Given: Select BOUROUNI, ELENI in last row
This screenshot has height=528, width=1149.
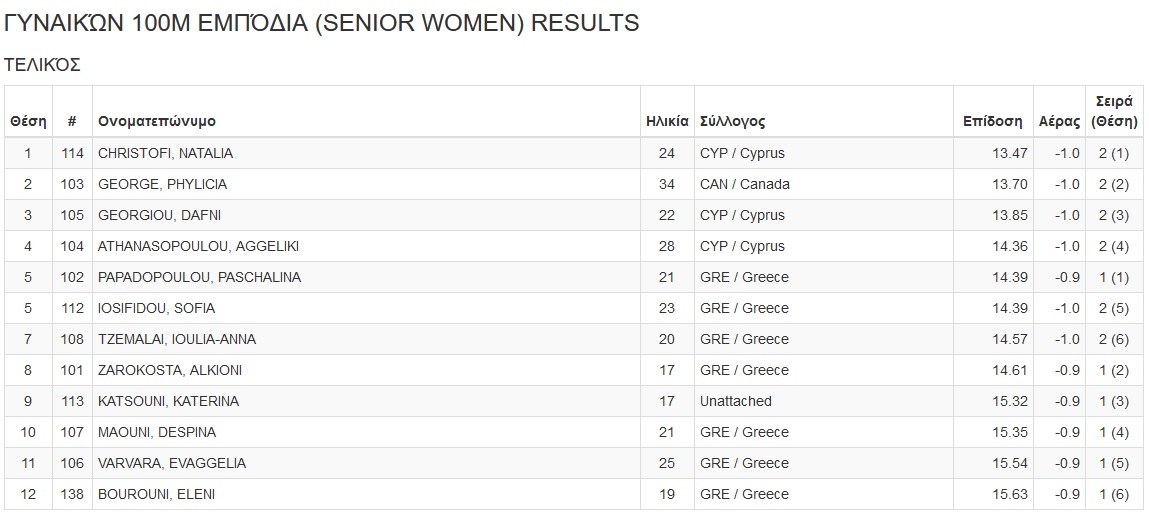Looking at the screenshot, I should coord(156,494).
